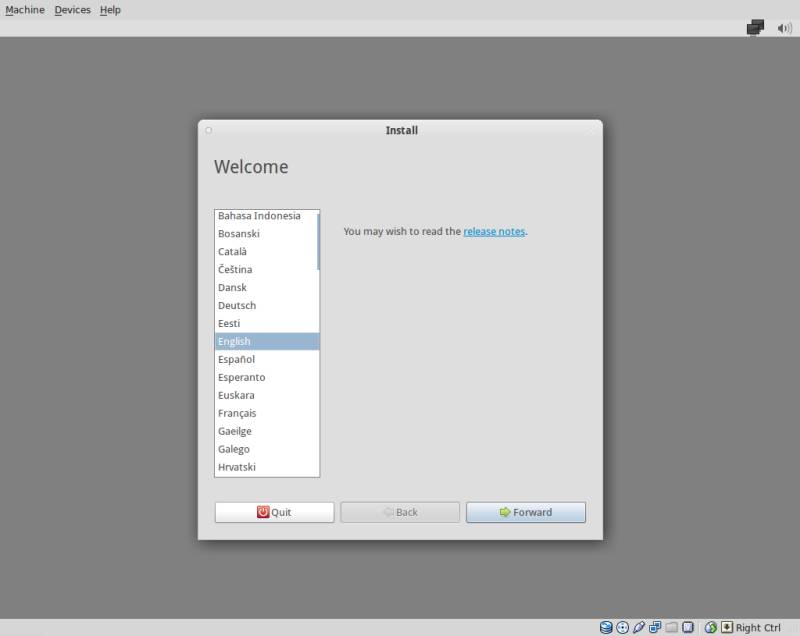The height and width of the screenshot is (636, 800).
Task: Click the volume speaker tray icon
Action: coord(785,28)
